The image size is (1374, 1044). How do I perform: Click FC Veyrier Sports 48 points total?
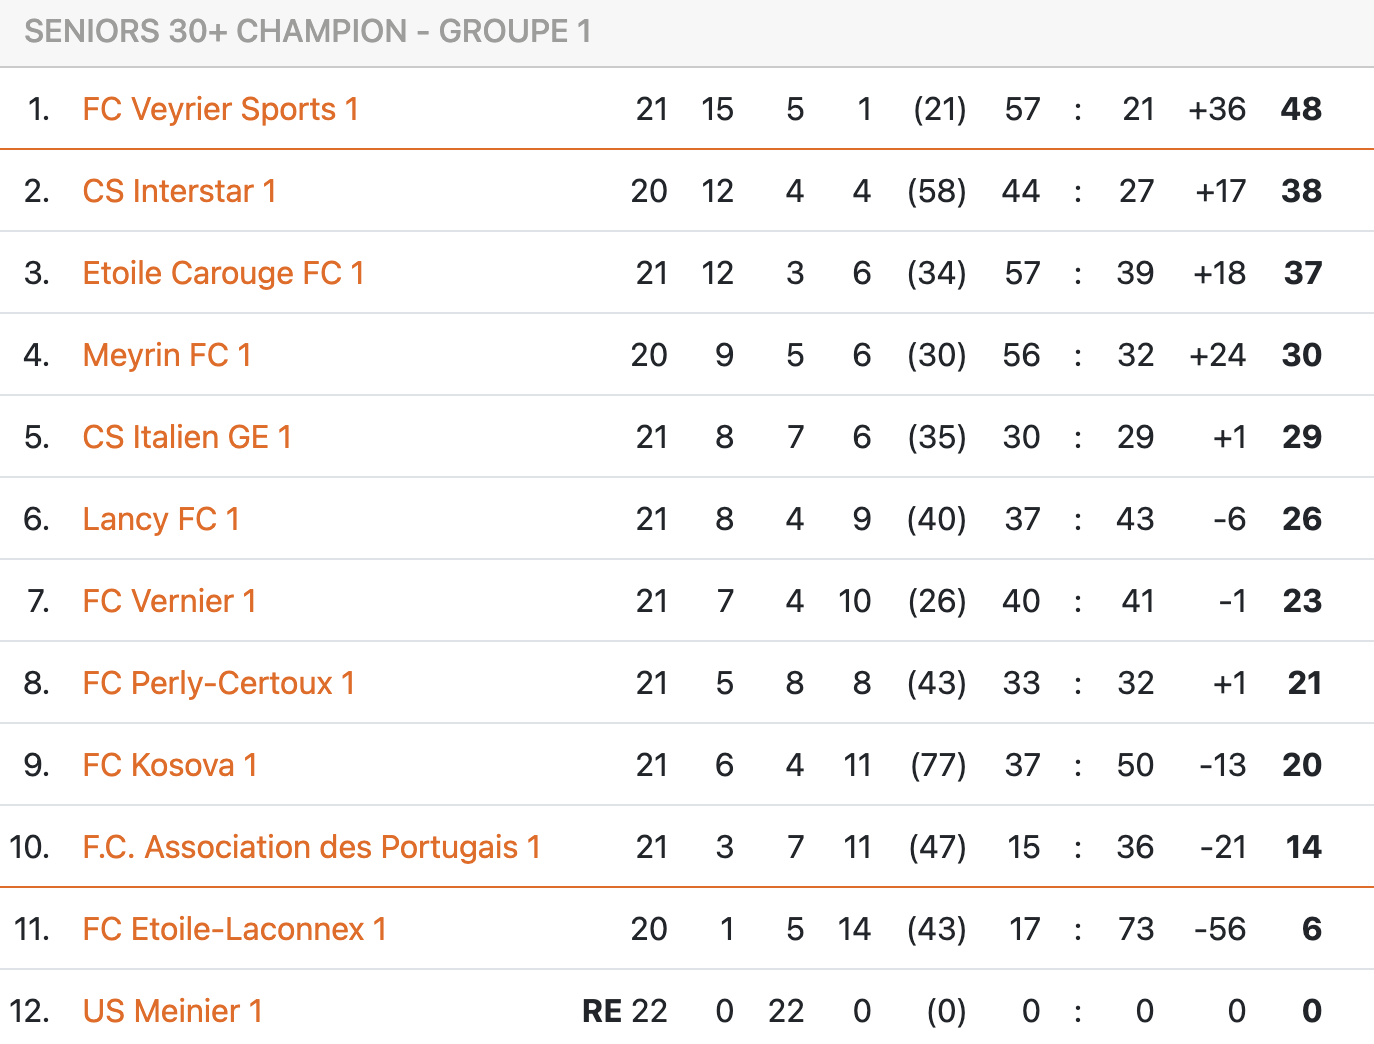pos(1301,109)
